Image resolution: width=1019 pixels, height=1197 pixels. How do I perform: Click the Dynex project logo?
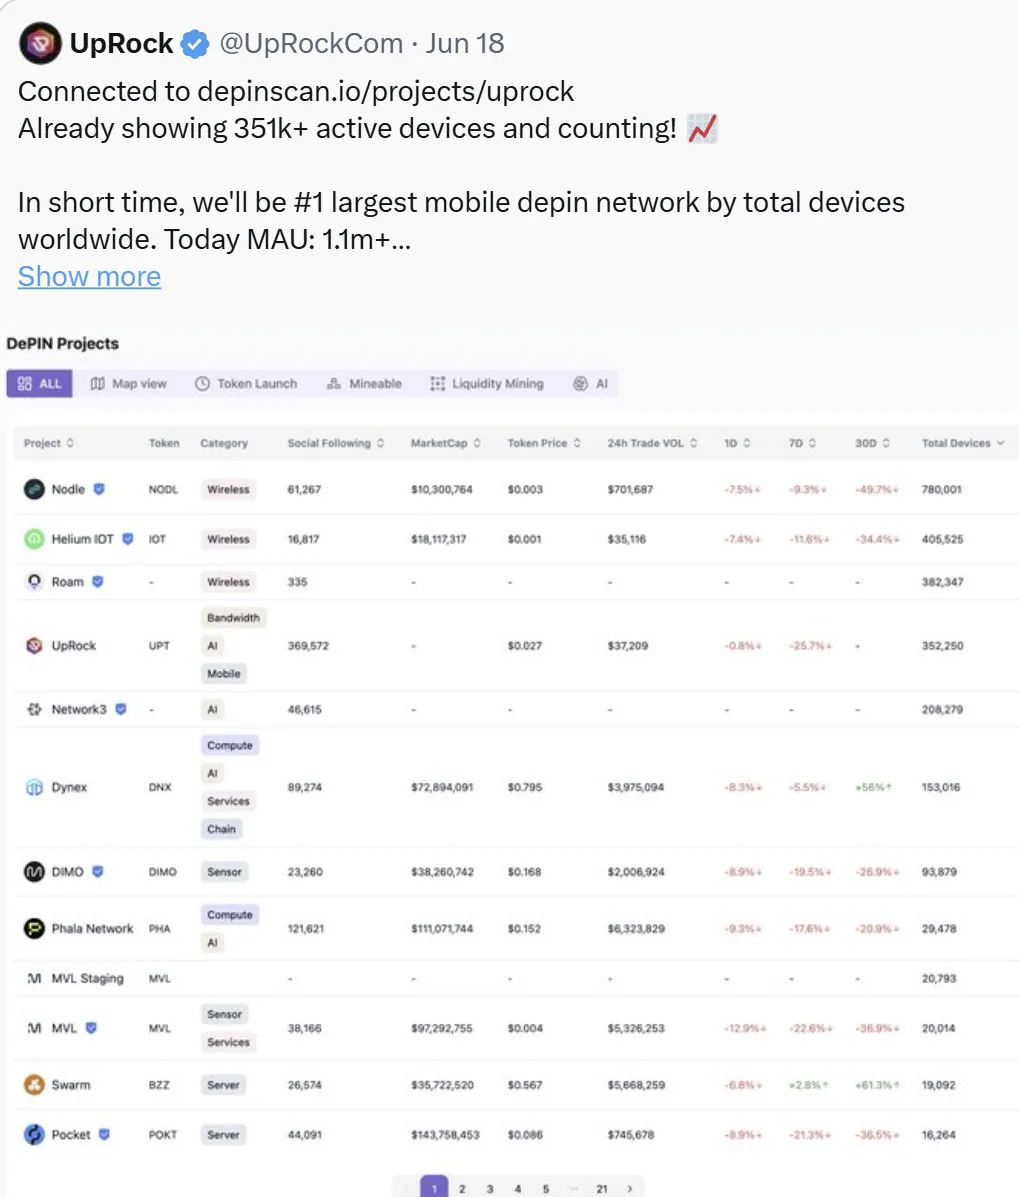34,787
